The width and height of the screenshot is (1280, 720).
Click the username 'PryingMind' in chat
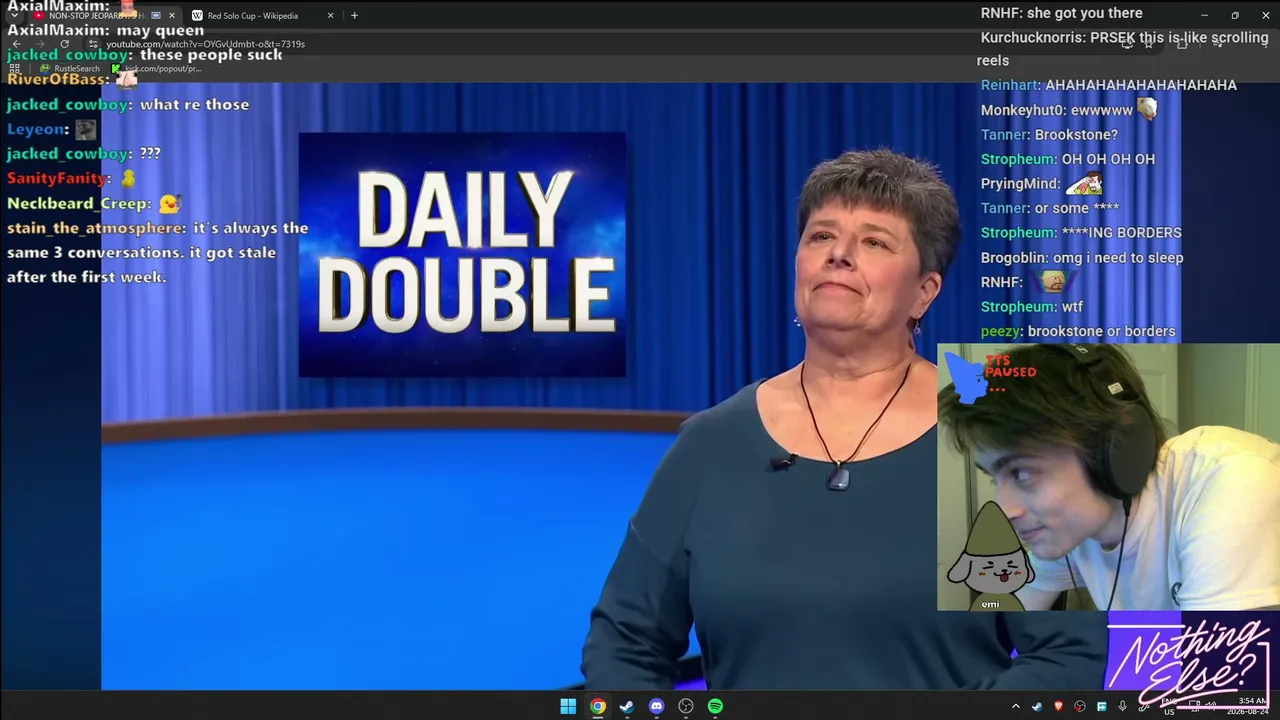coord(1020,184)
